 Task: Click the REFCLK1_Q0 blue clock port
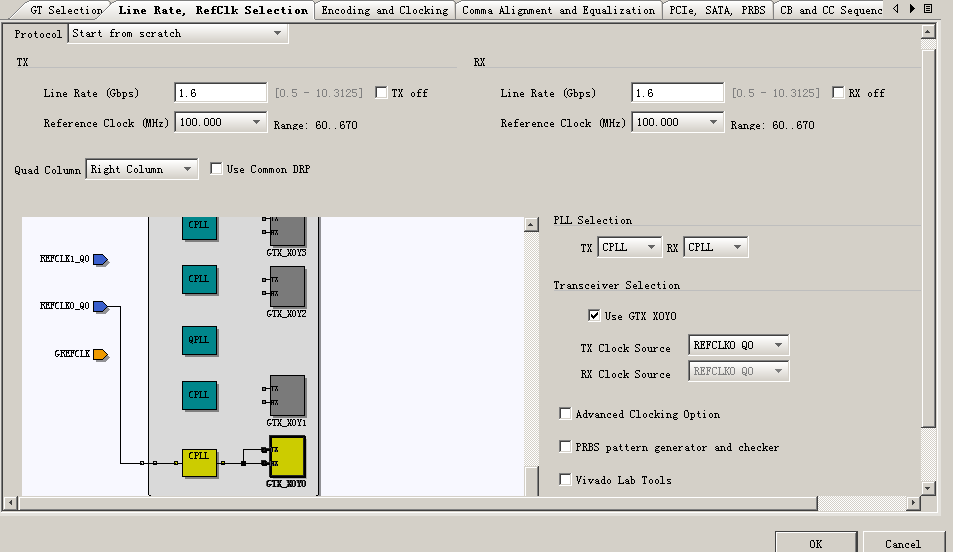point(100,259)
